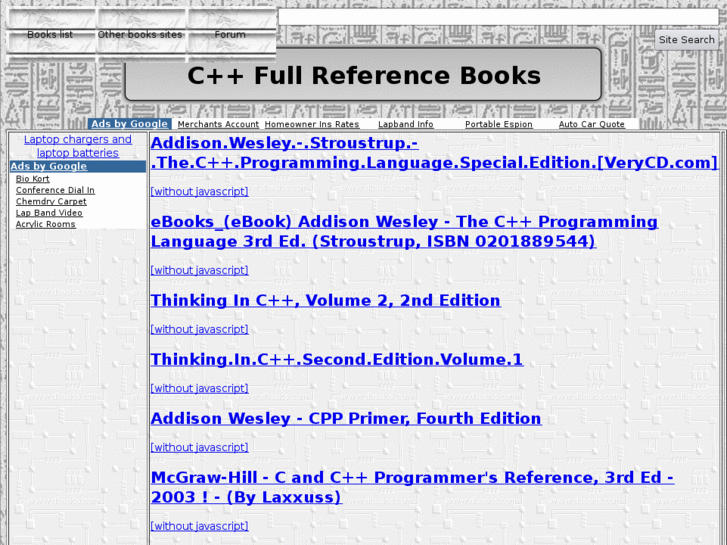Open the Homeowner Ins Rates ad link

[x=312, y=124]
